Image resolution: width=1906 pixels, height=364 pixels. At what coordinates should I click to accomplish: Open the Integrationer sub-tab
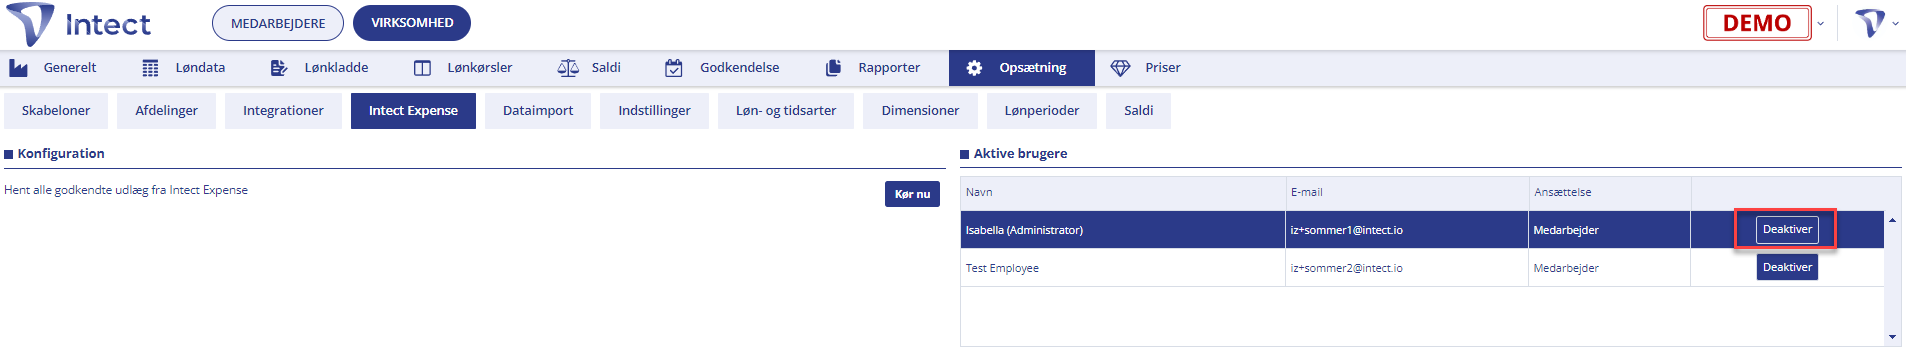[x=283, y=111]
